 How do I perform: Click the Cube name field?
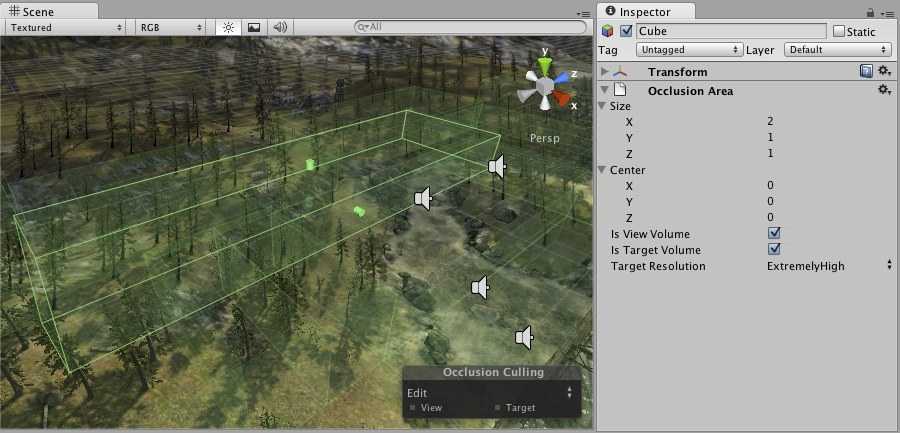coord(731,31)
